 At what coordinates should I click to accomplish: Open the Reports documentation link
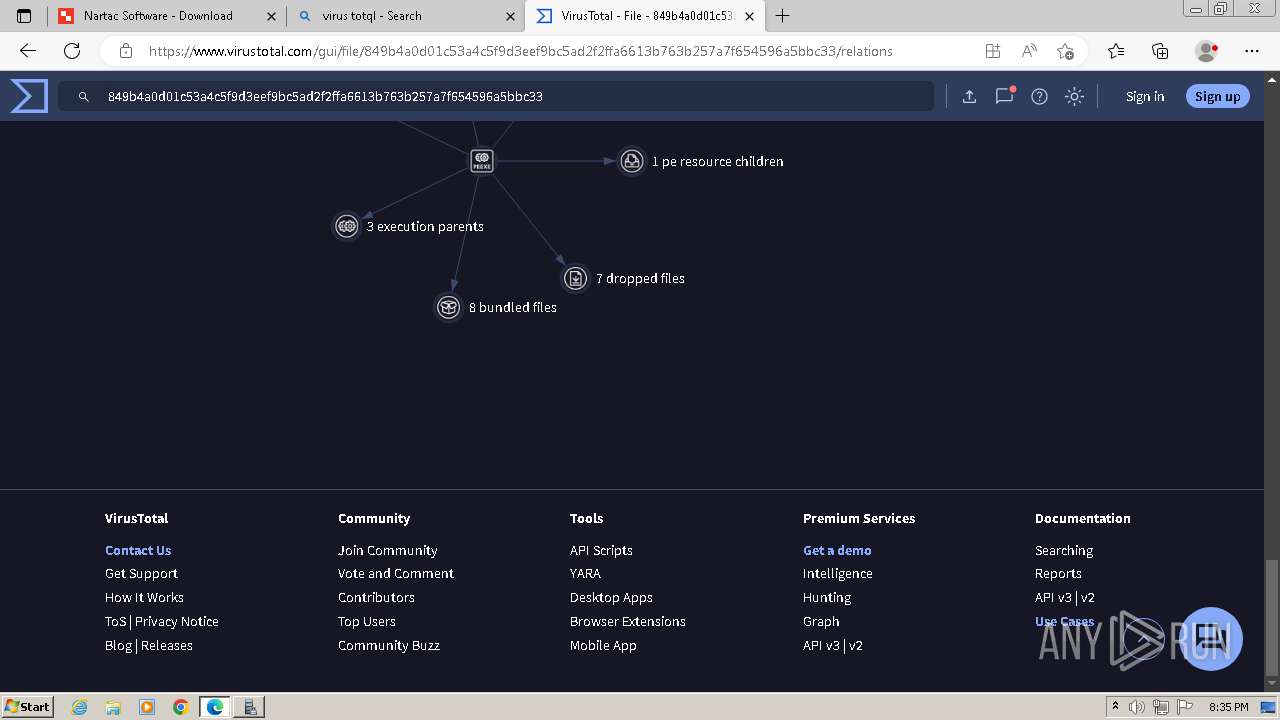pyautogui.click(x=1058, y=573)
